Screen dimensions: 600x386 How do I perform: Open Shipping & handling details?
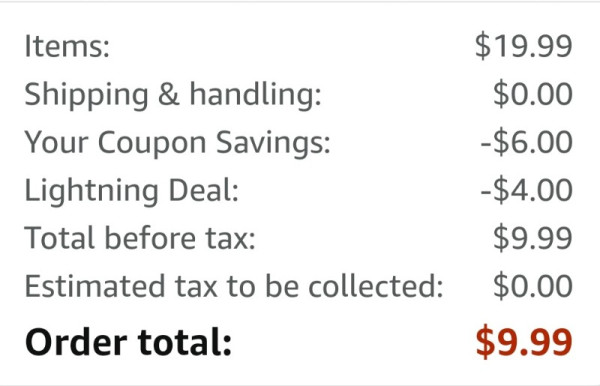tap(173, 94)
